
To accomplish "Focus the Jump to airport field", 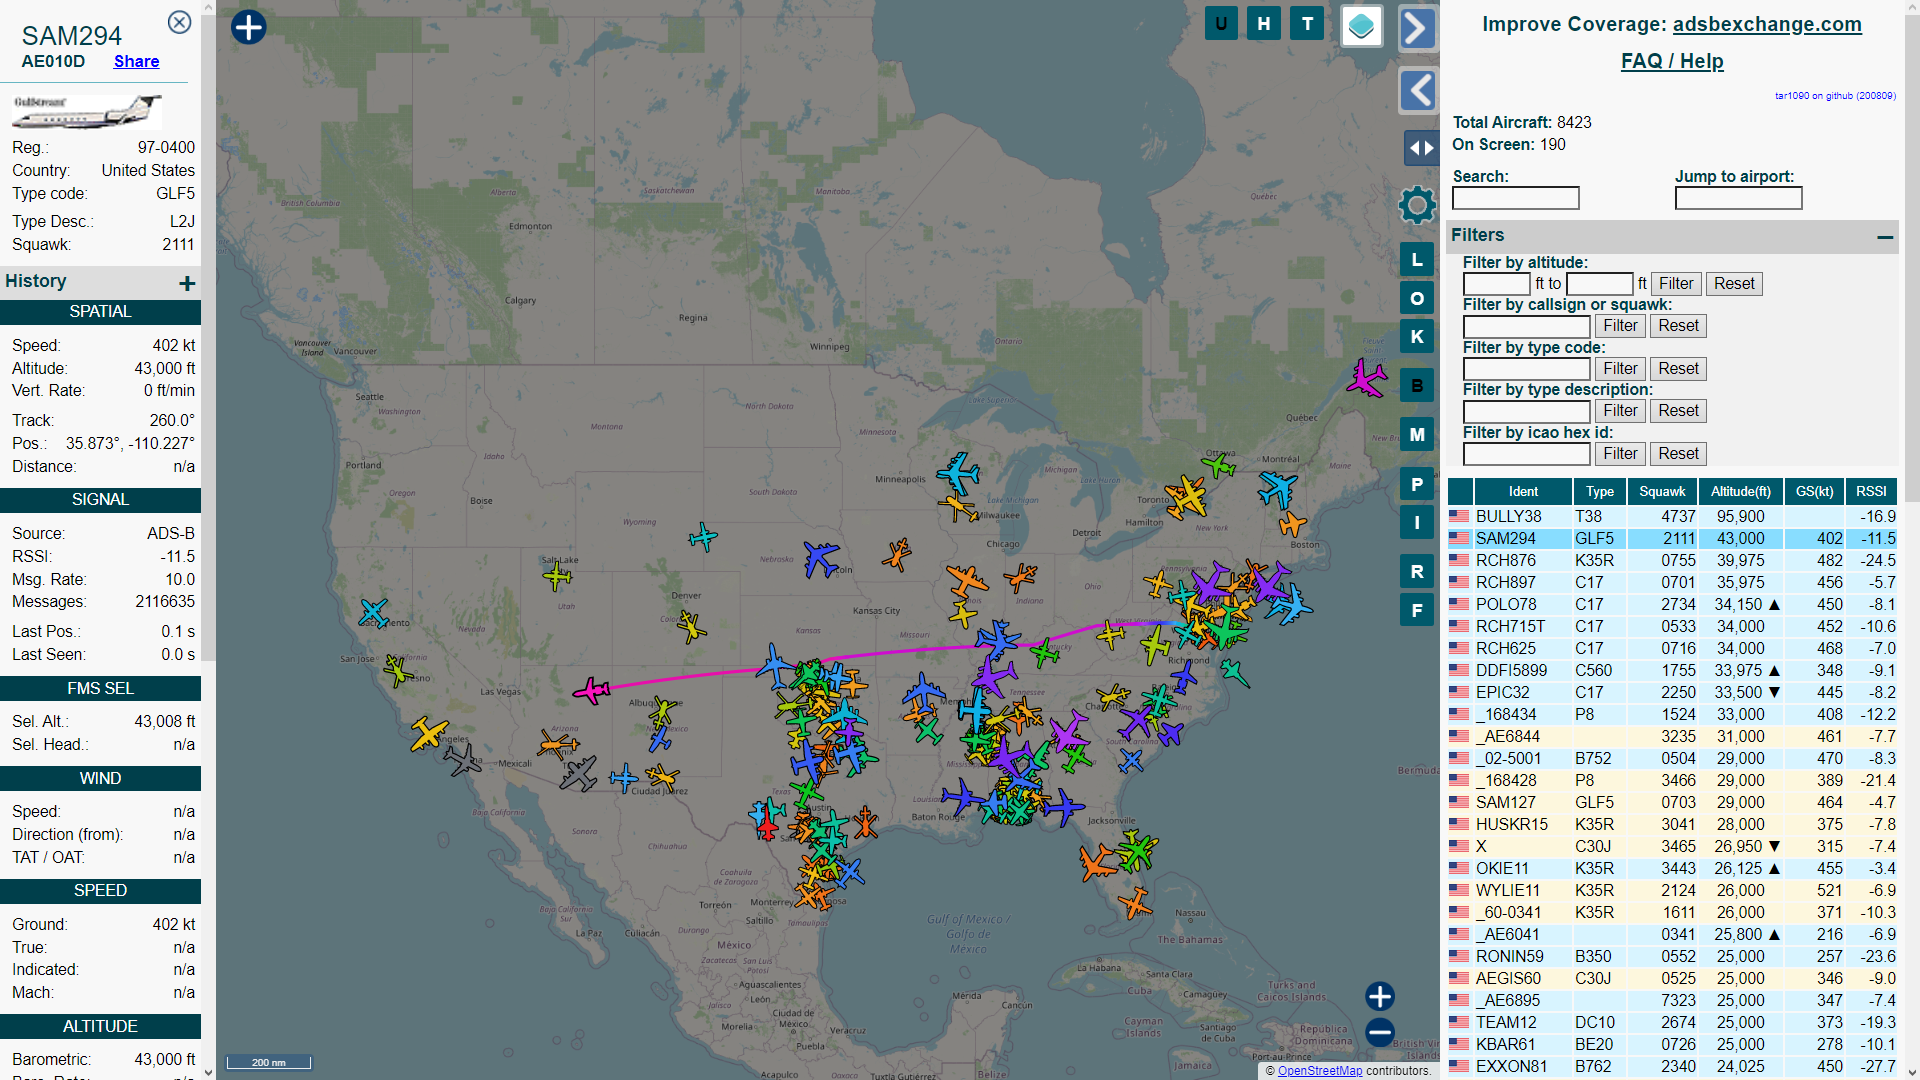I will point(1738,198).
